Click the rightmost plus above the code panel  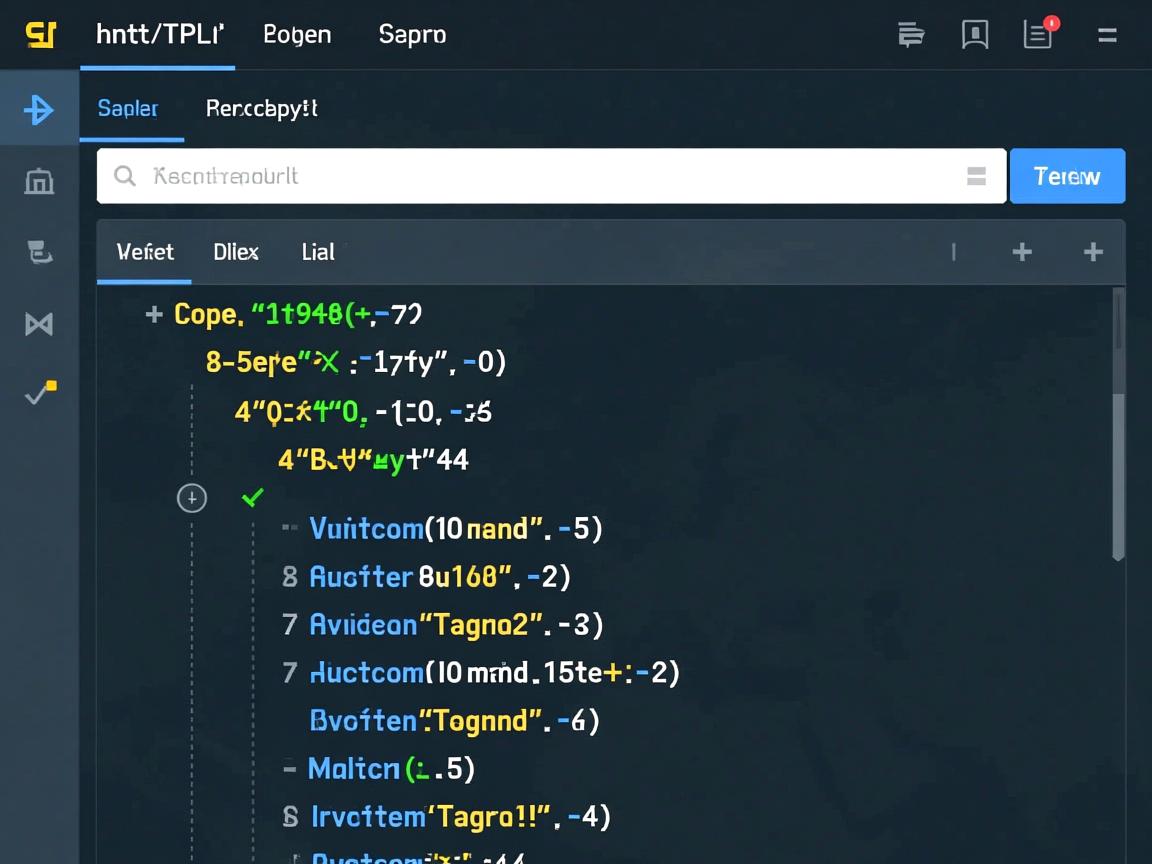pos(1092,252)
